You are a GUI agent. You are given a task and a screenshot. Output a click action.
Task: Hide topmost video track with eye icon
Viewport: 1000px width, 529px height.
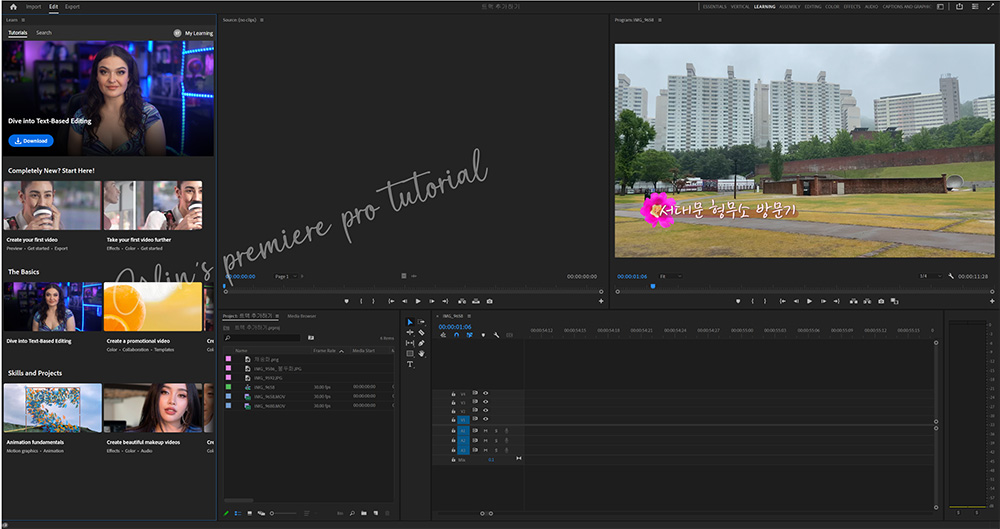[x=485, y=393]
